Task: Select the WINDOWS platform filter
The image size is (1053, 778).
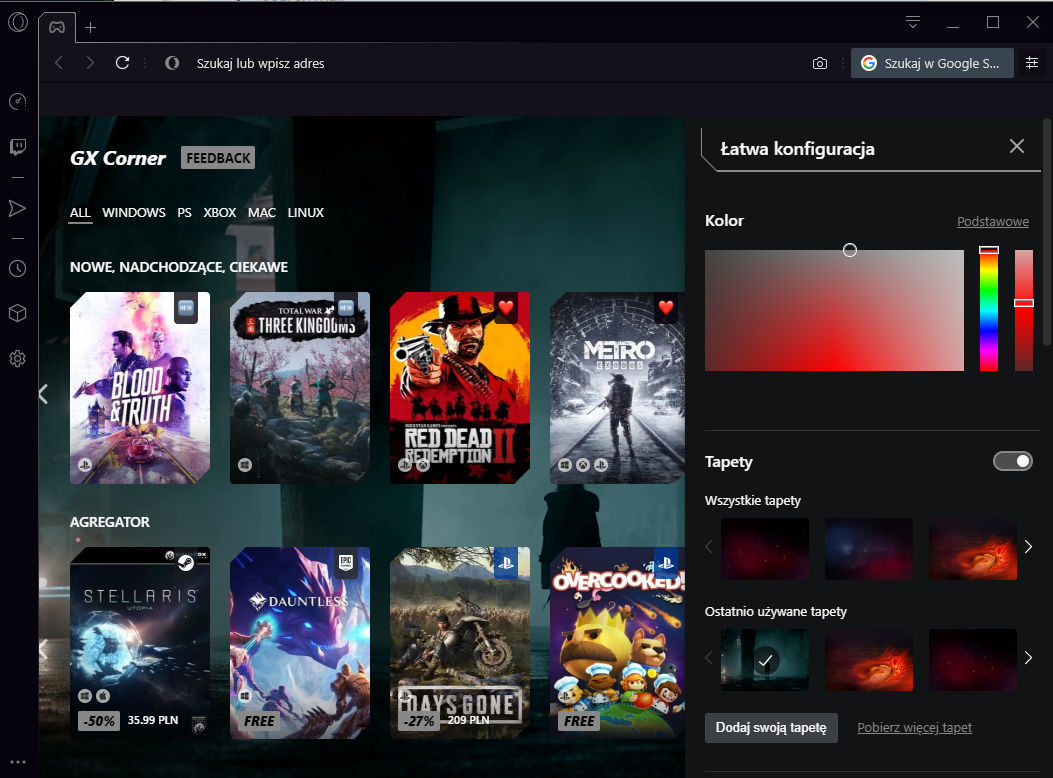Action: point(134,213)
